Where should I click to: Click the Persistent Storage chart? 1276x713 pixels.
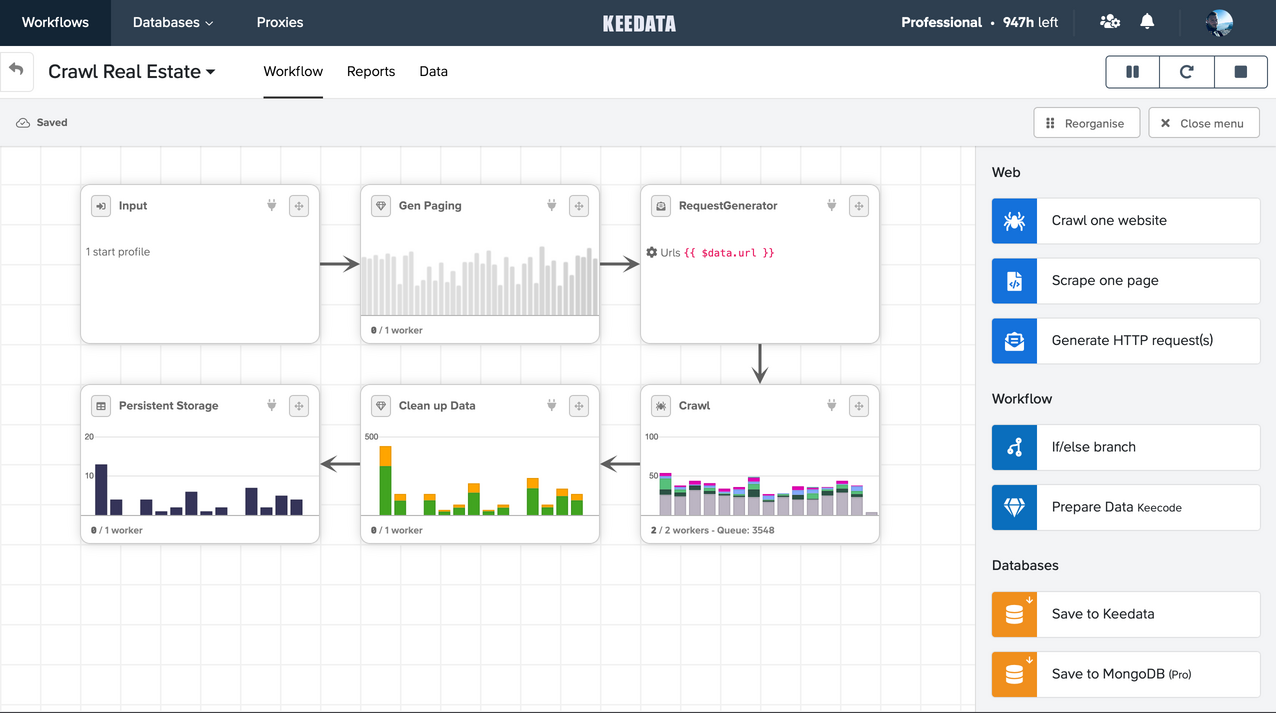200,475
